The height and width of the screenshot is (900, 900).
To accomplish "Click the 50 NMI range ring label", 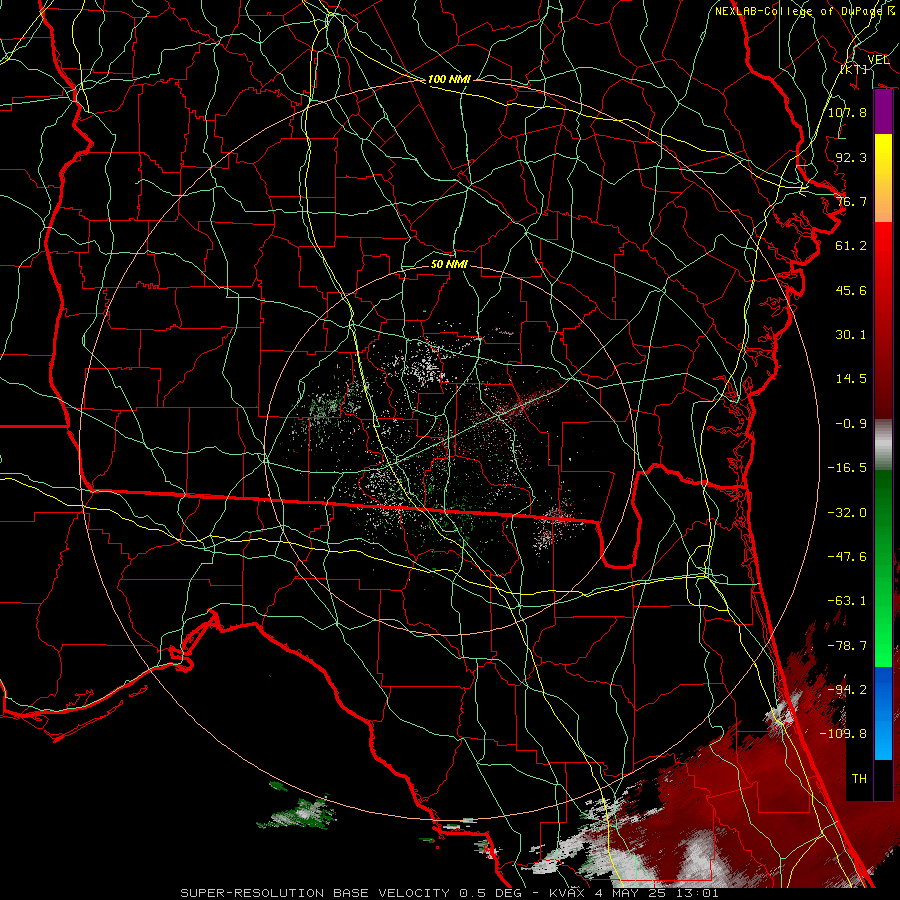I will (x=449, y=265).
